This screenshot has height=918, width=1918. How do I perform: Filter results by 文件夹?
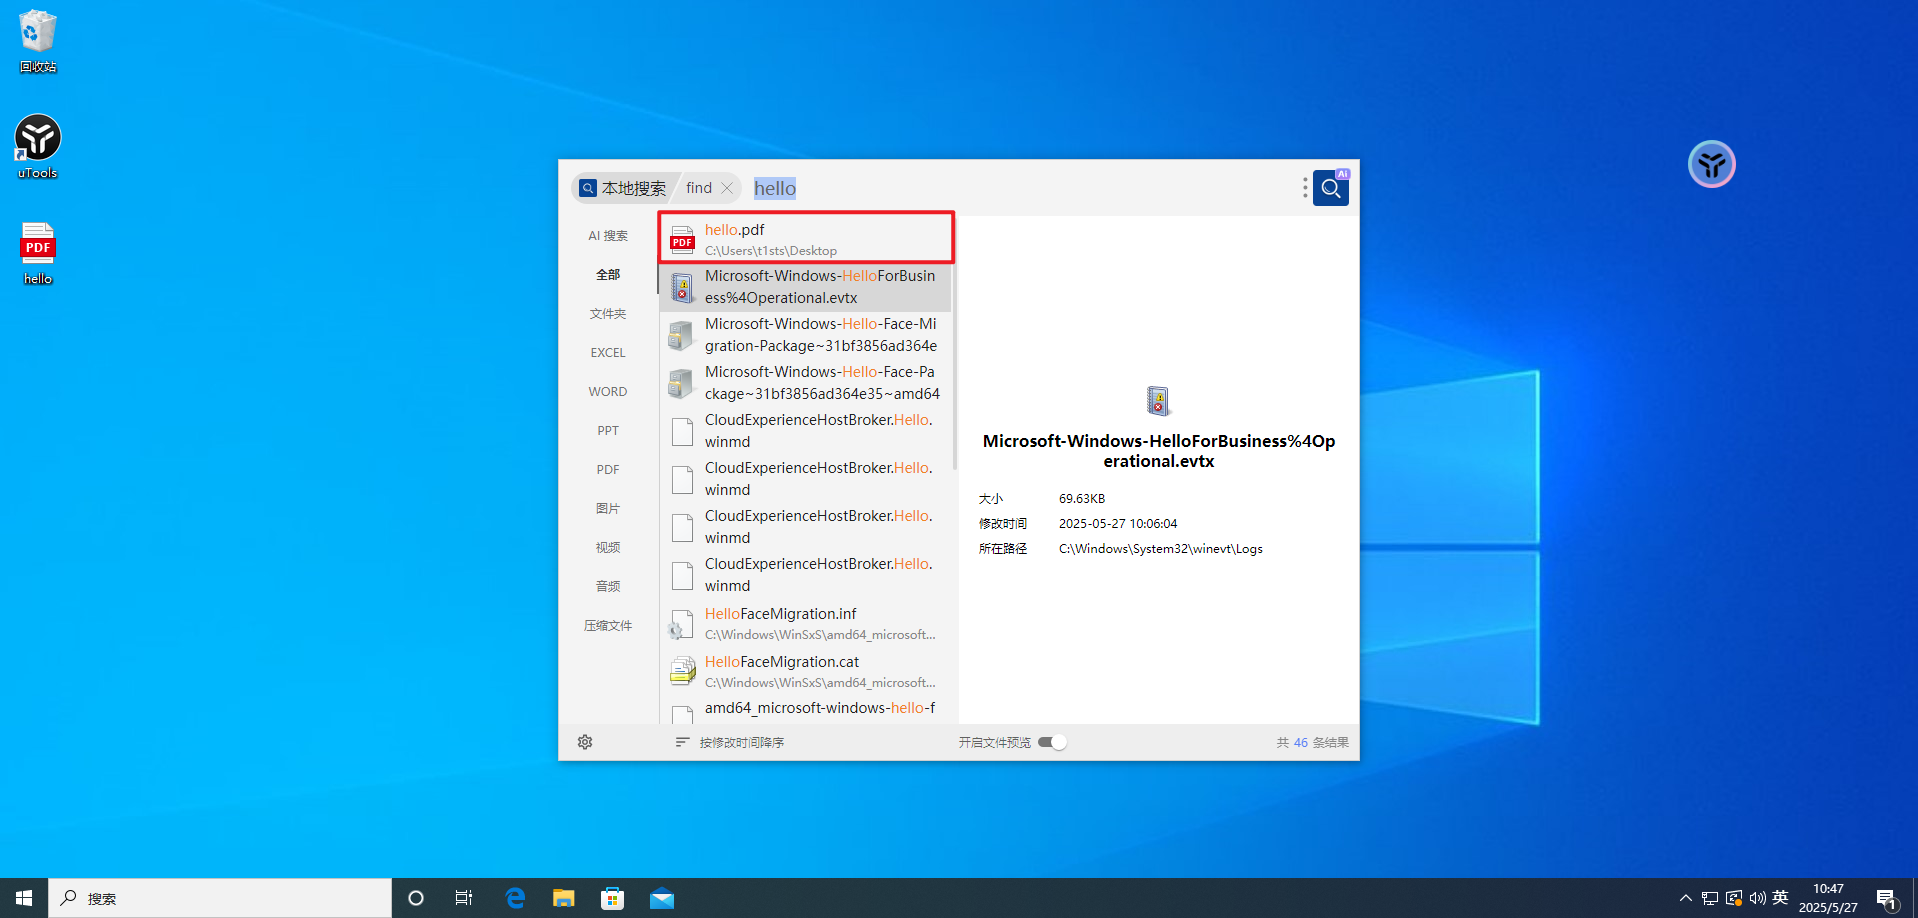pyautogui.click(x=608, y=314)
